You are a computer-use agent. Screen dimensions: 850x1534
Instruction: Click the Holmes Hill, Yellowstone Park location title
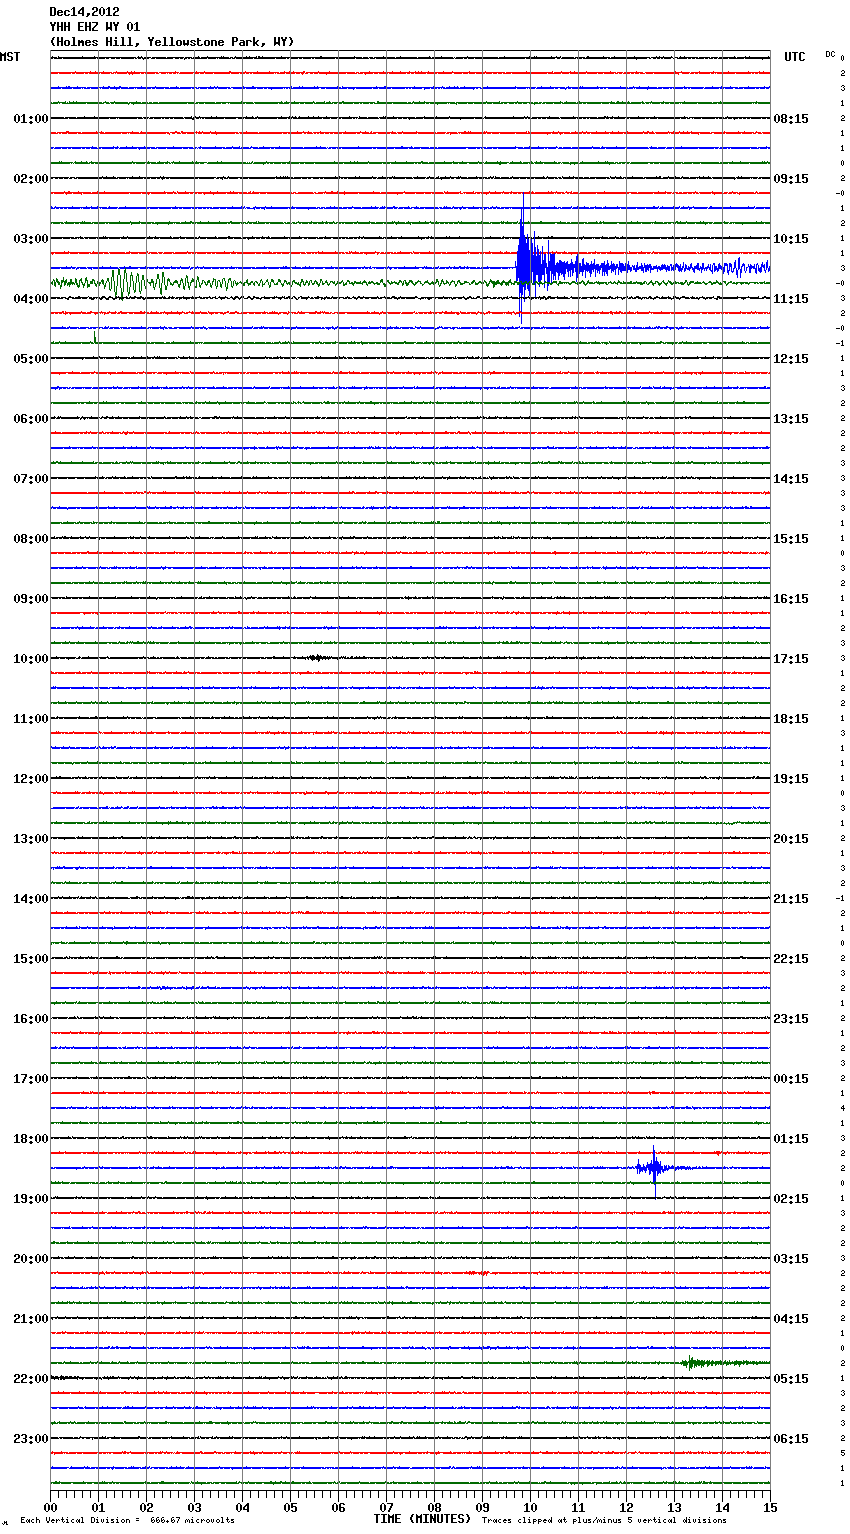pyautogui.click(x=172, y=42)
